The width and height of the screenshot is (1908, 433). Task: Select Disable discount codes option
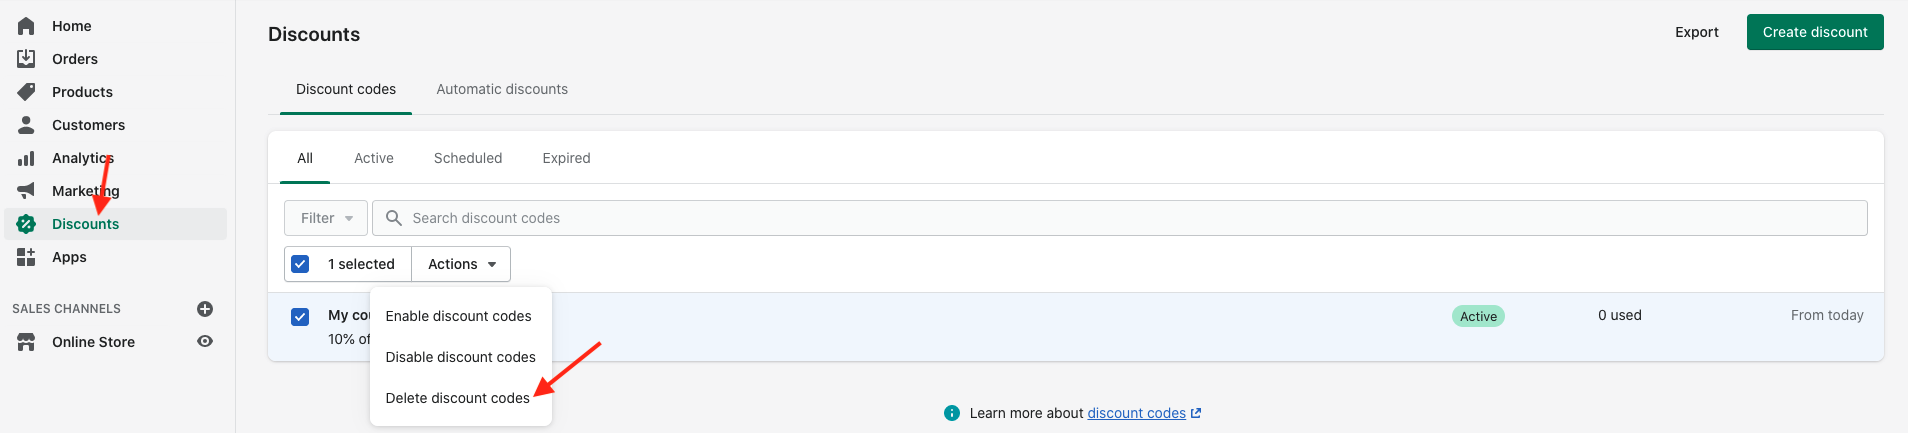click(460, 357)
